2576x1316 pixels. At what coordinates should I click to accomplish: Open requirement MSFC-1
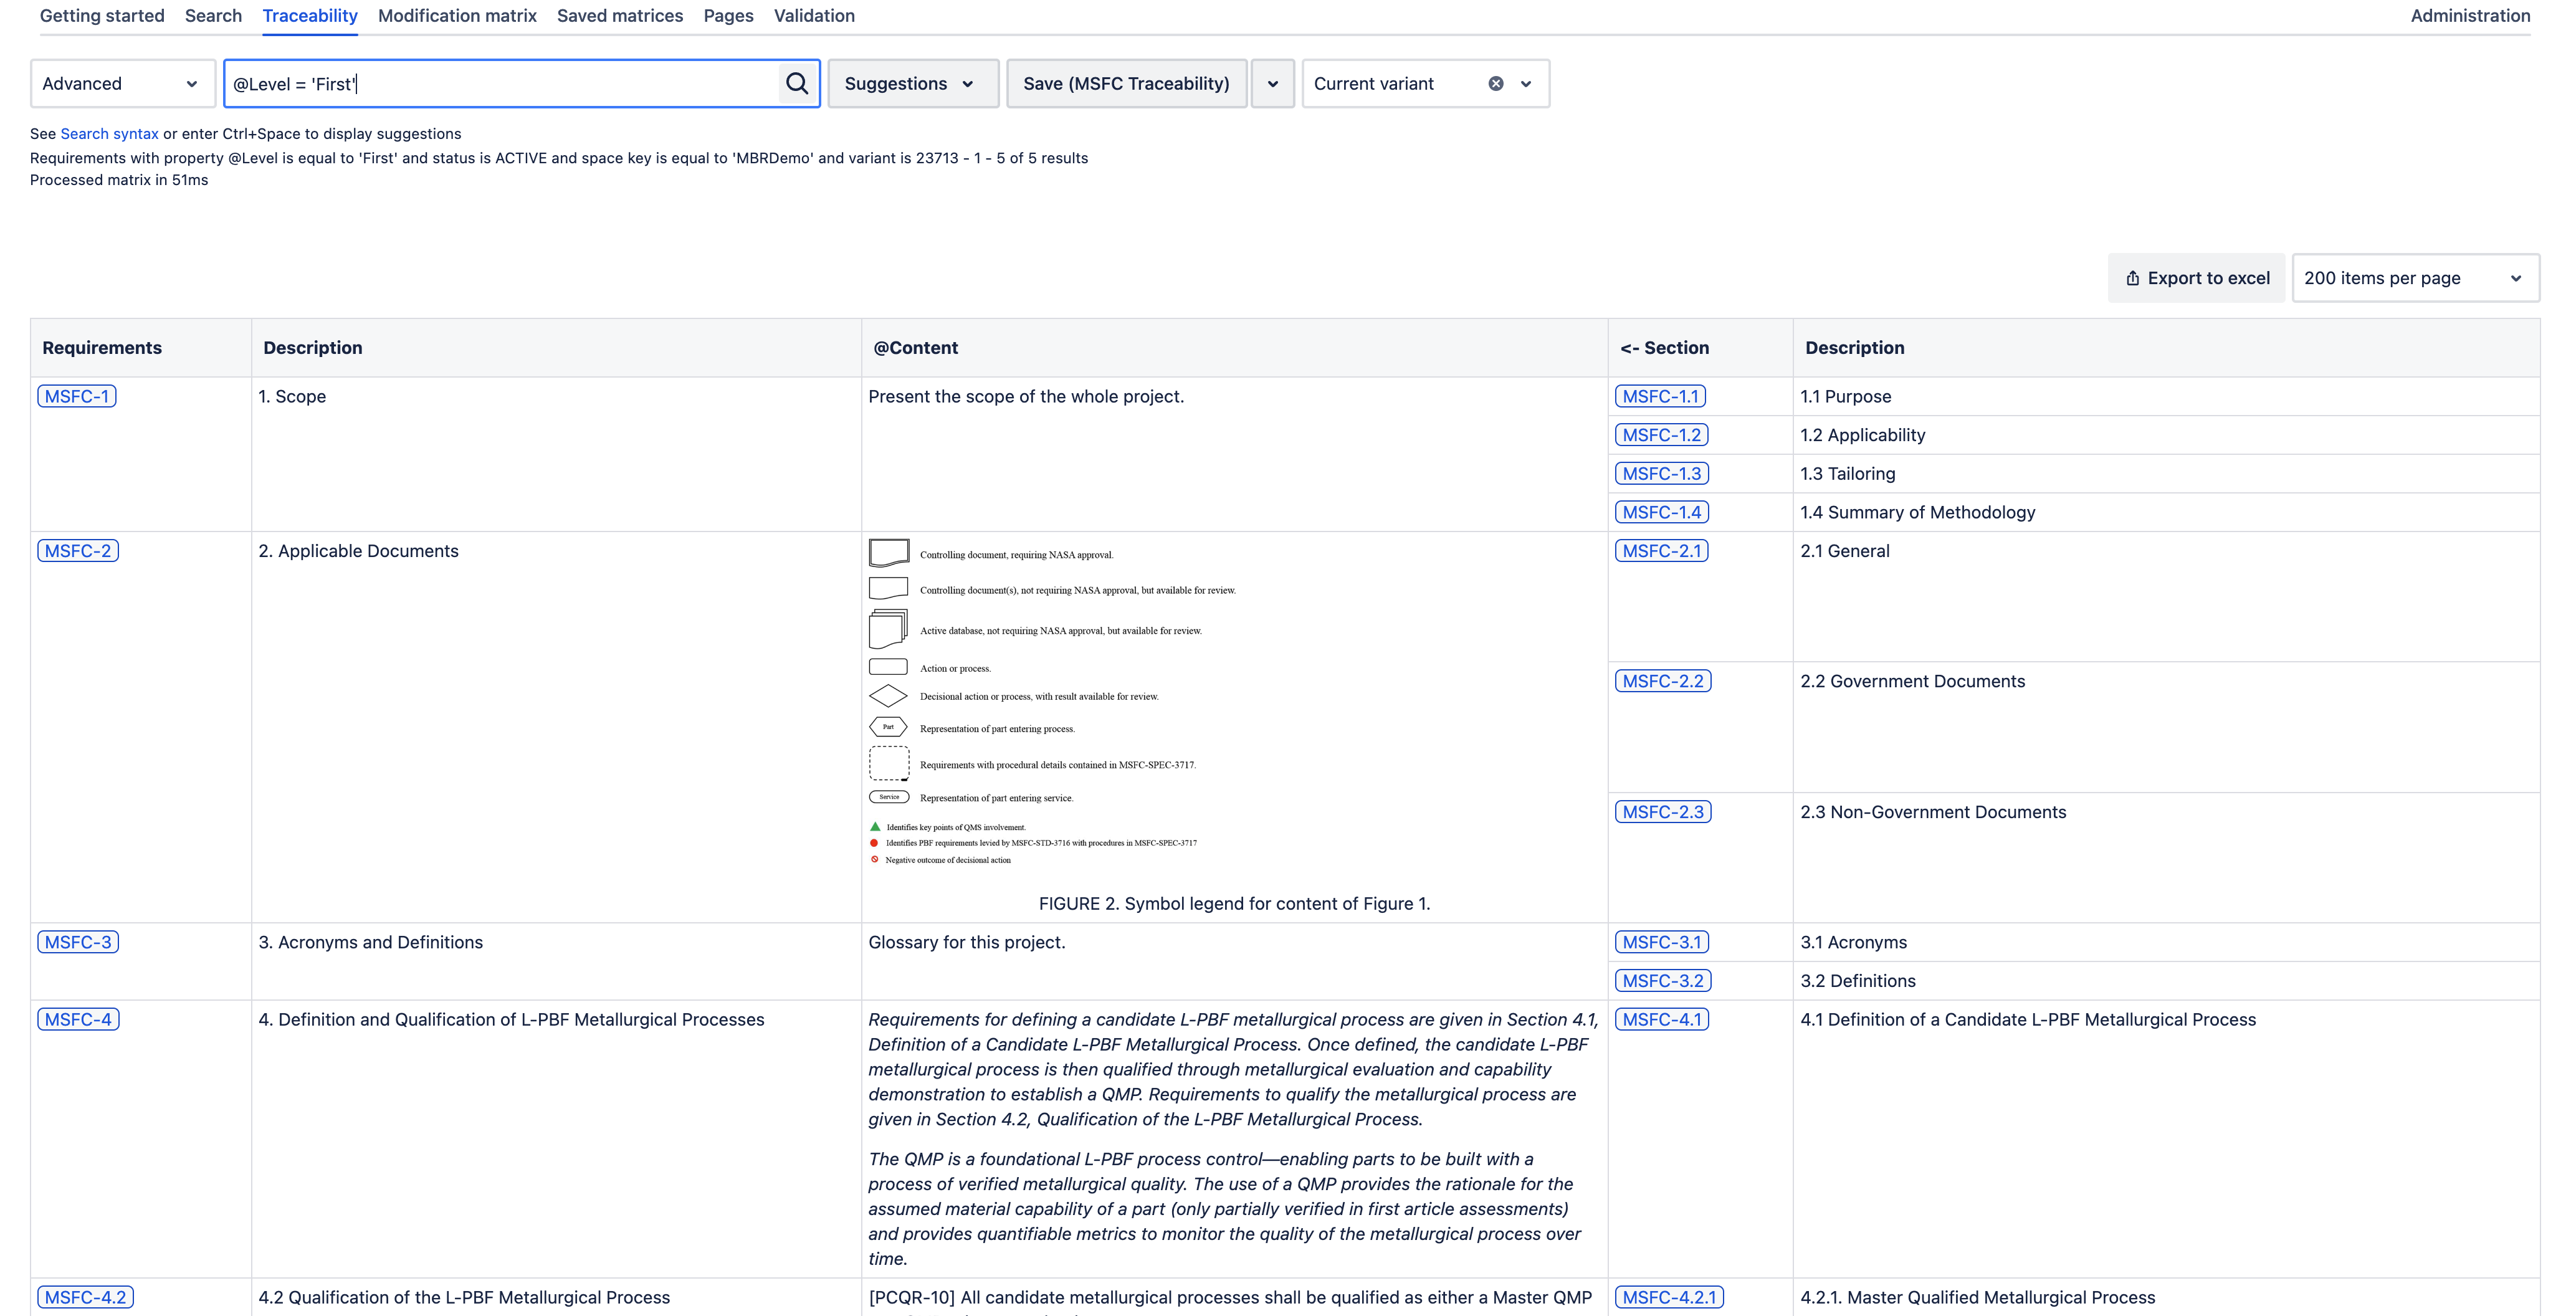click(x=77, y=396)
